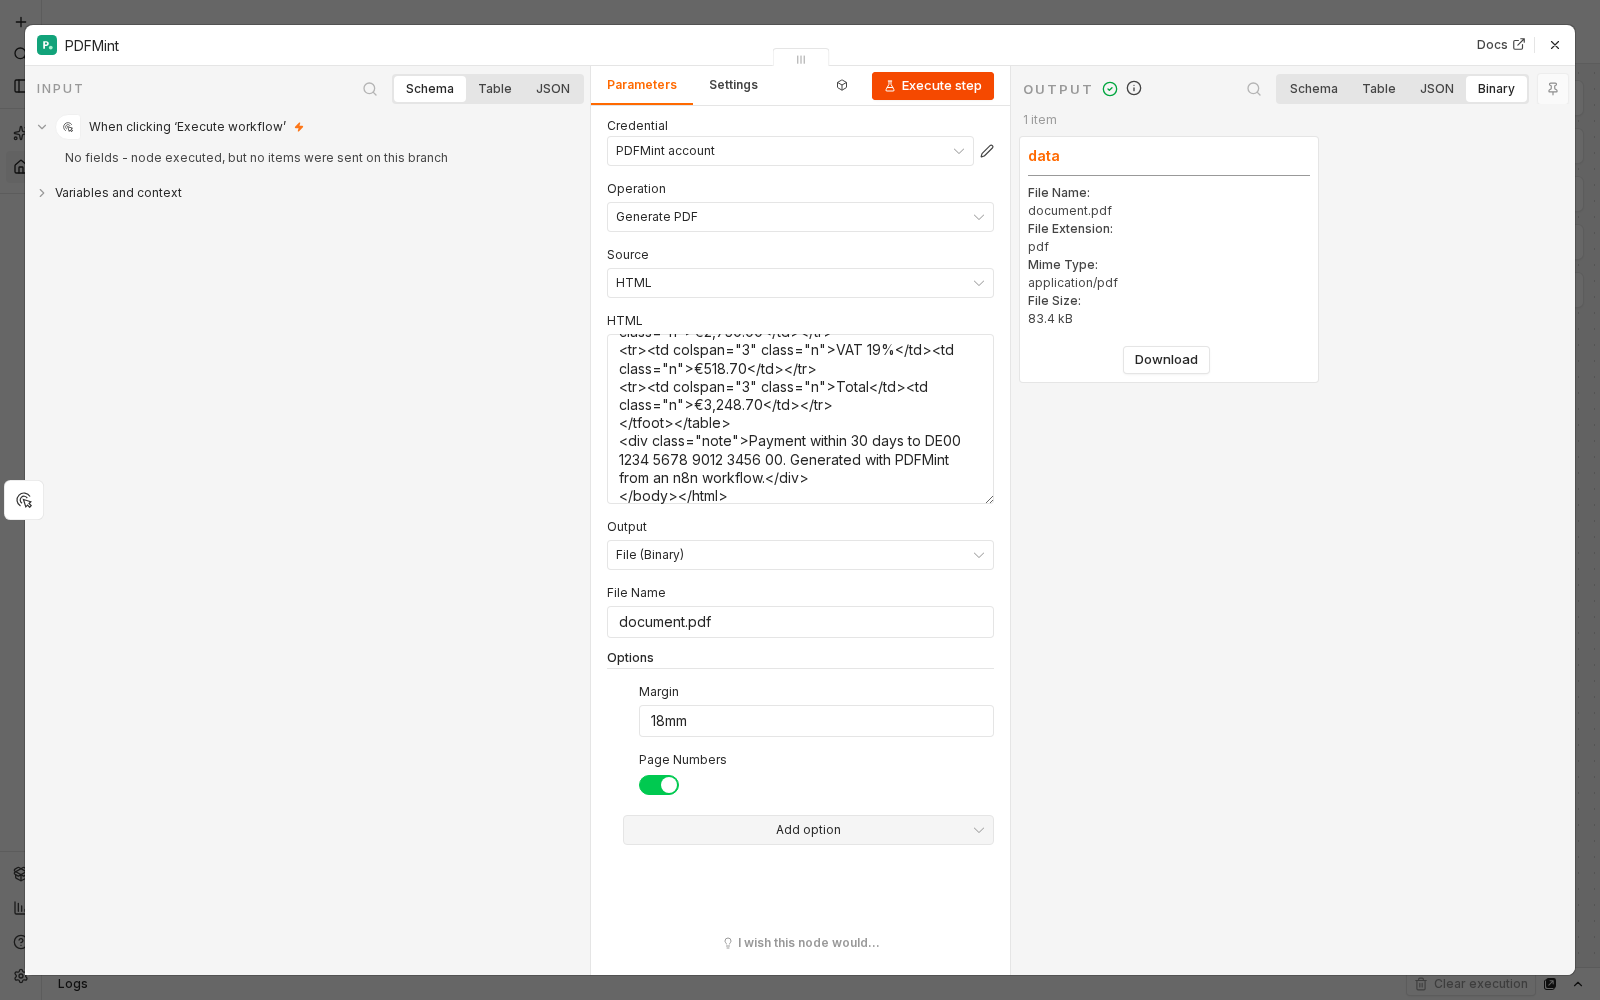Search the input panel data
Screen dimensions: 1600x1000
[x=370, y=89]
